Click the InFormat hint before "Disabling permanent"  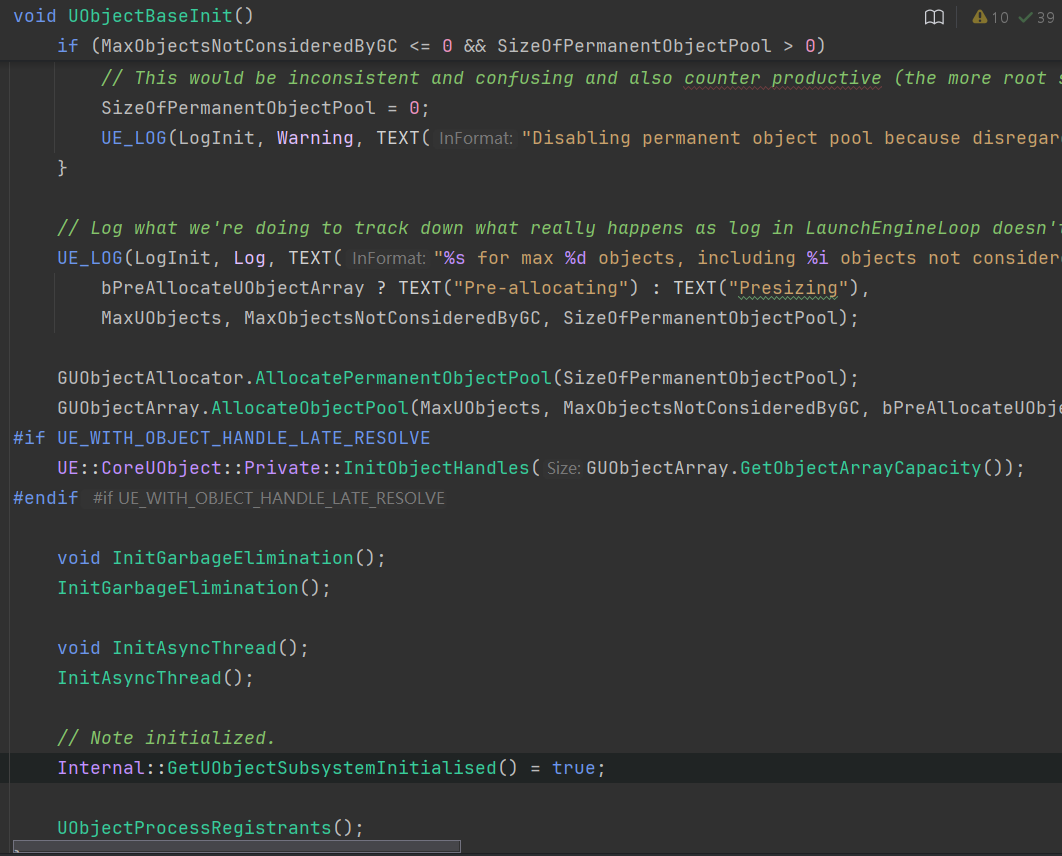pos(475,138)
